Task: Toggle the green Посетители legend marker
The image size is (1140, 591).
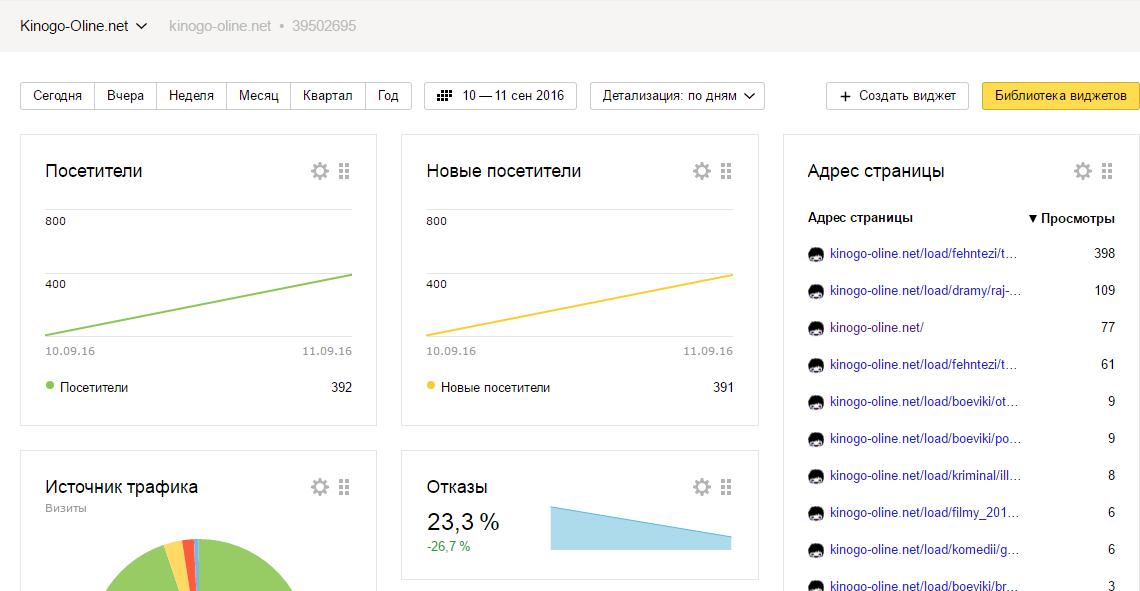Action: click(50, 386)
